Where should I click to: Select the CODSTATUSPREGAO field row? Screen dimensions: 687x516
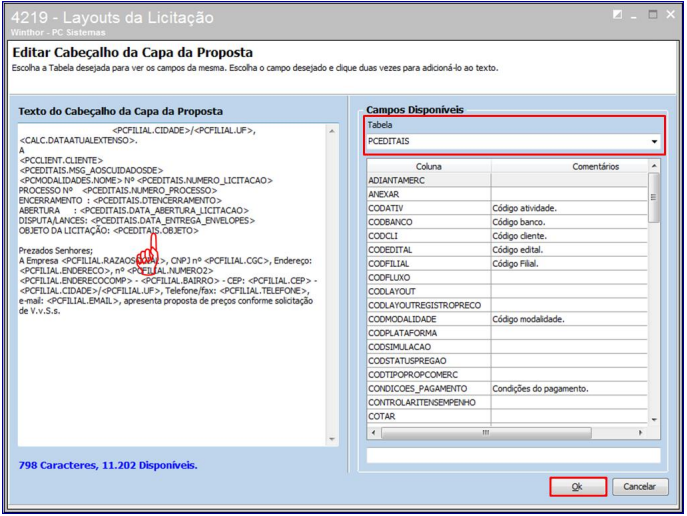[507, 360]
